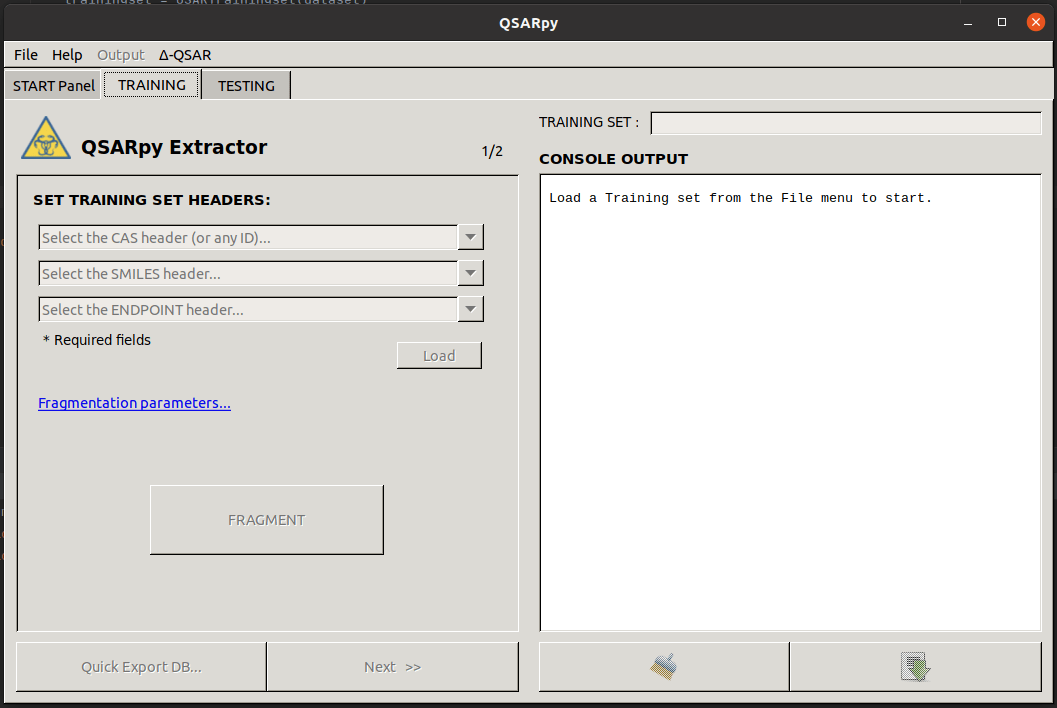
Task: Select the TRAINING tab
Action: coord(152,85)
